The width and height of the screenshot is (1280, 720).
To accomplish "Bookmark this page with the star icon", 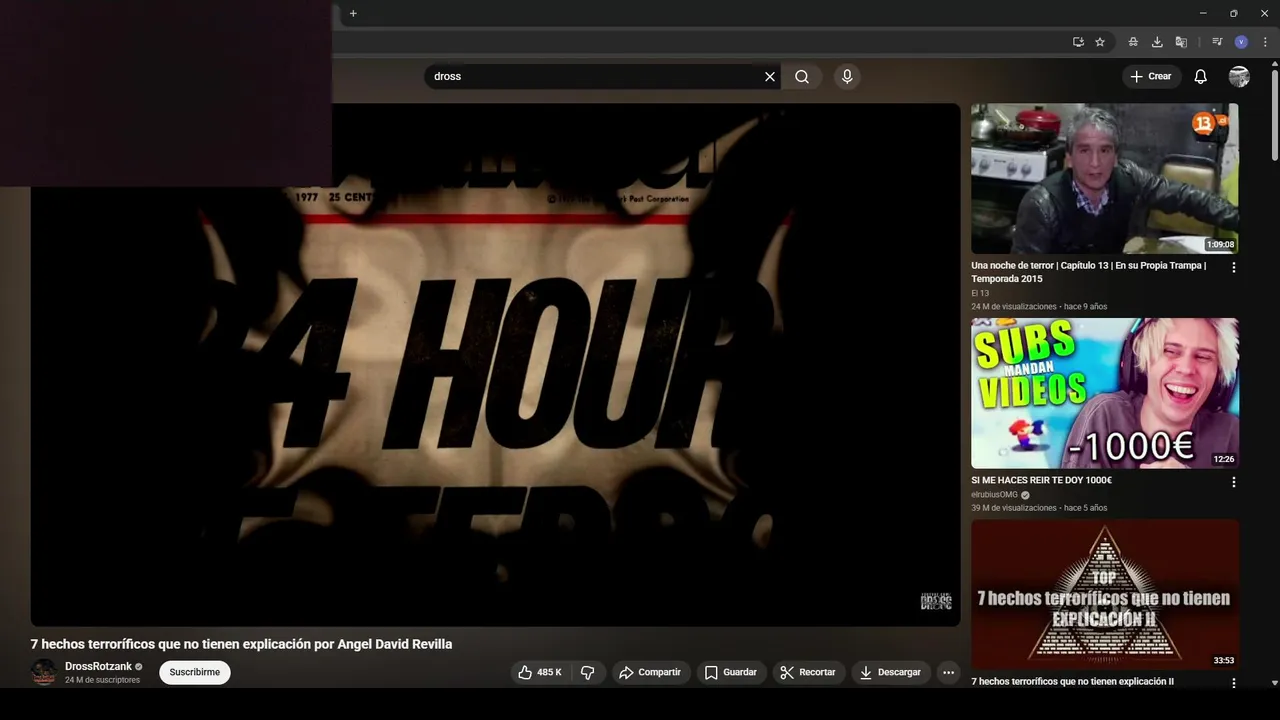I will coord(1100,42).
